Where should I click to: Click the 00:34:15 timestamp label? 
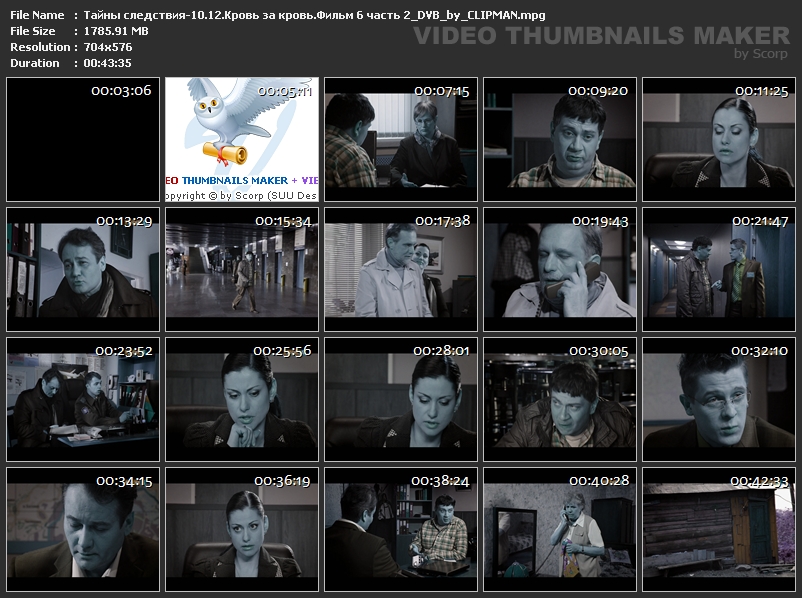coord(123,481)
